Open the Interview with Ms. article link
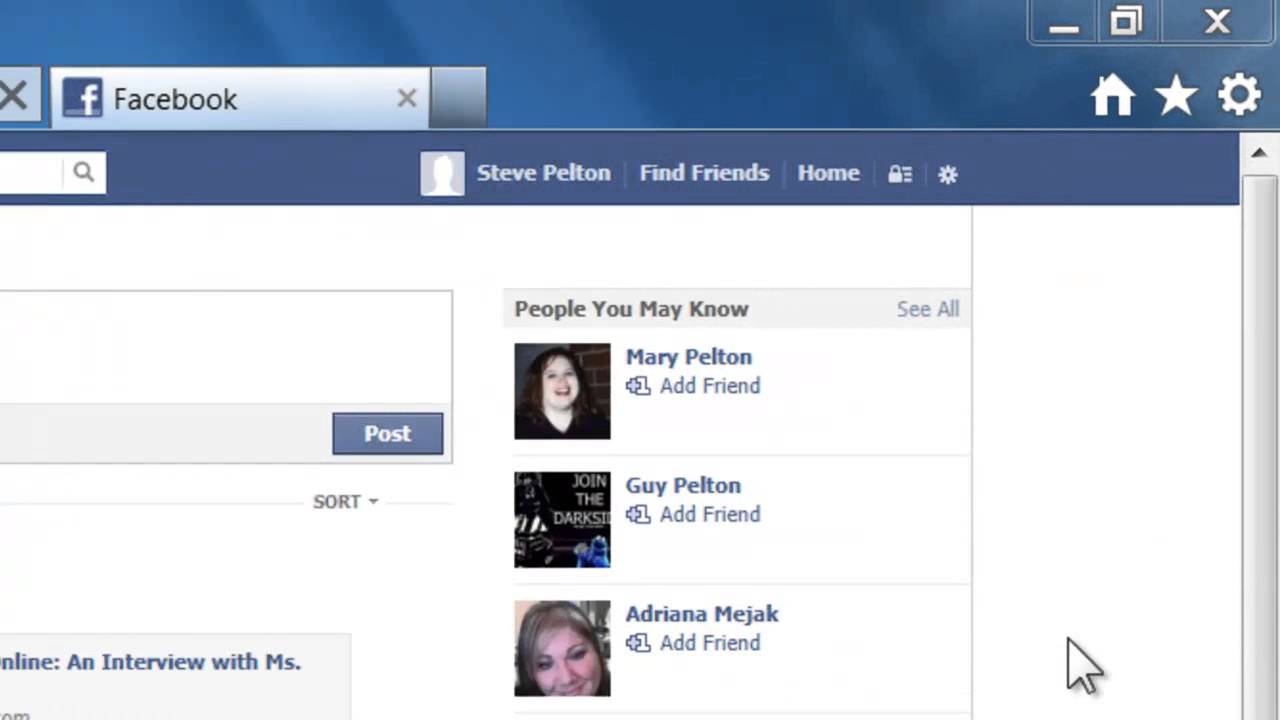The image size is (1280, 720). [150, 662]
